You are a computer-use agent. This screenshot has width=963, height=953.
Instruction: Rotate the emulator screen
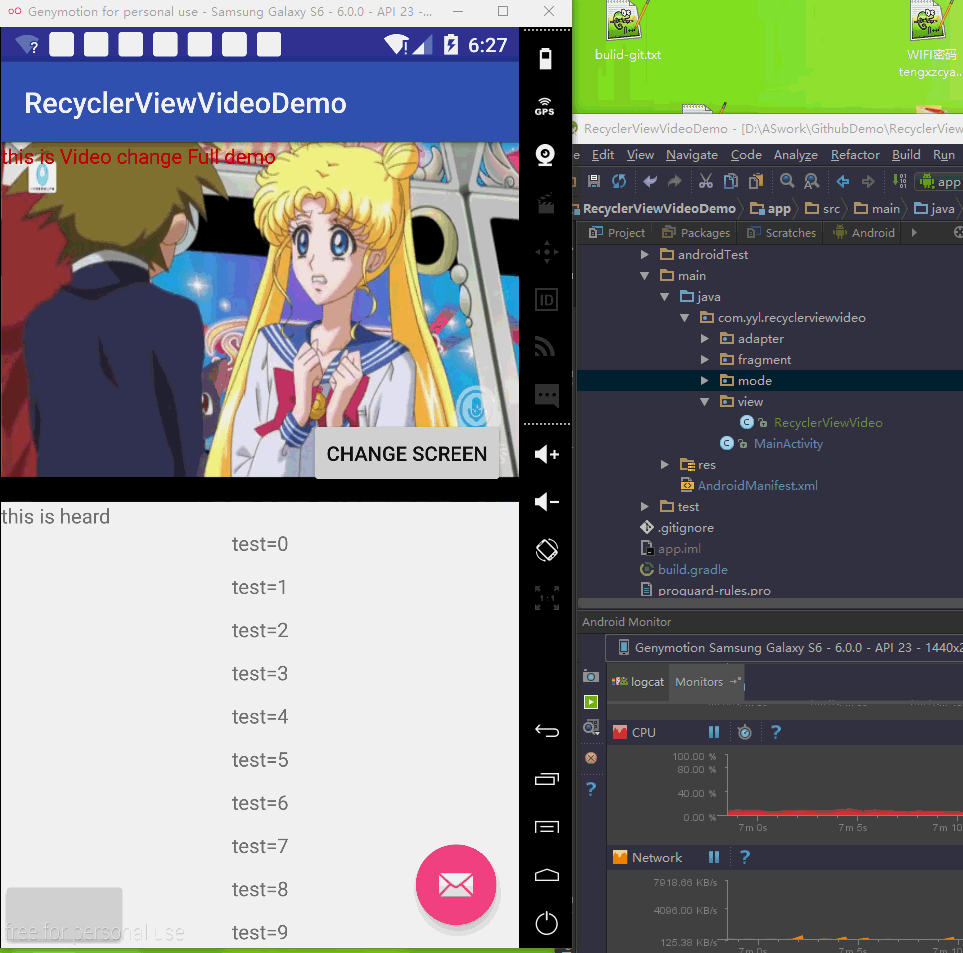point(547,550)
